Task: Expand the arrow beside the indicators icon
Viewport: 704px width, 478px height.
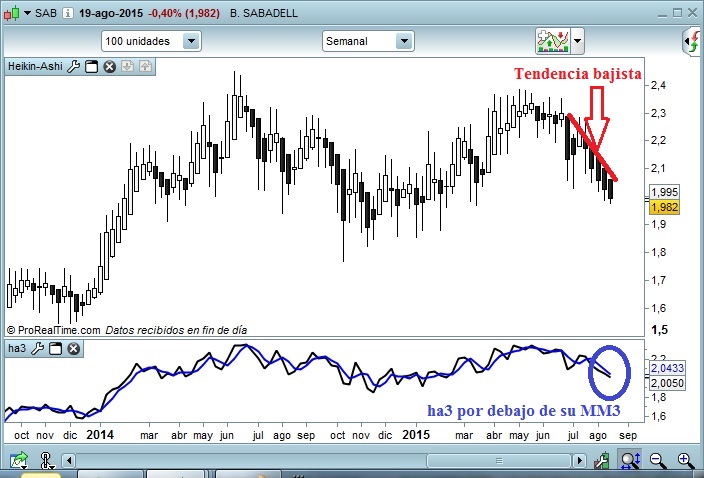Action: [578, 41]
